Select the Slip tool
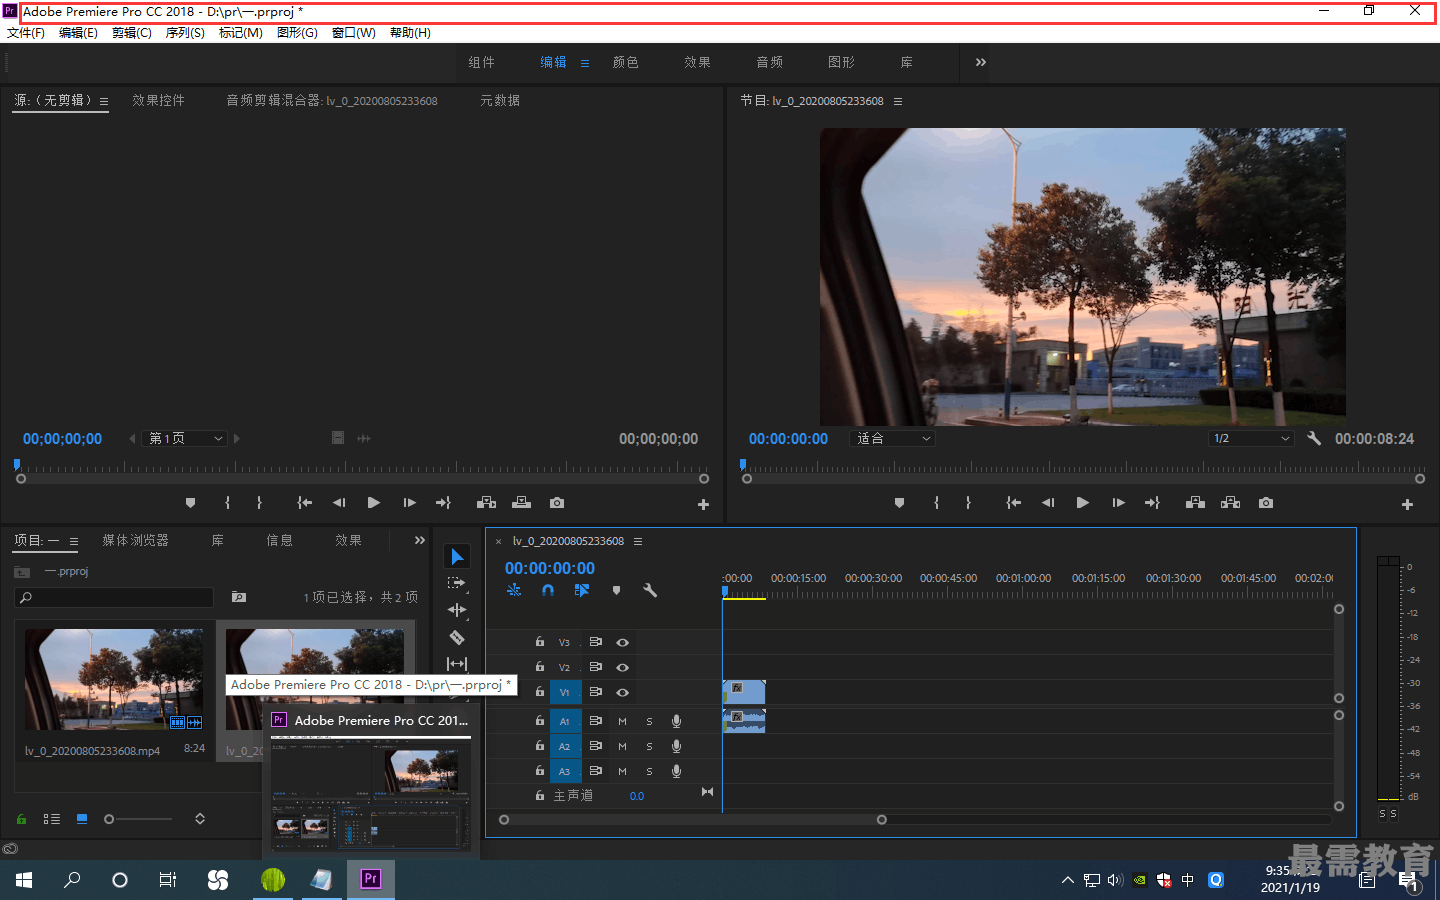Viewport: 1440px width, 900px height. [457, 664]
